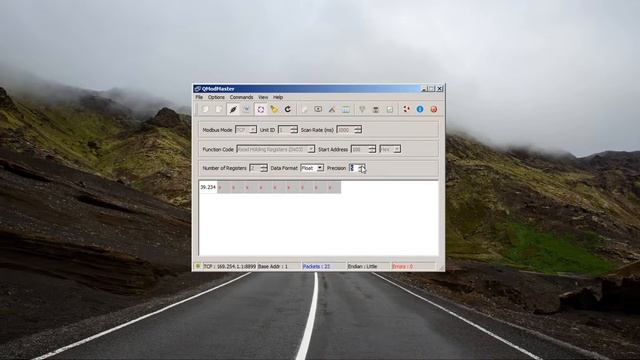Click the Scan Rate (ms) spin box
Image resolution: width=640 pixels, height=360 pixels.
[349, 130]
